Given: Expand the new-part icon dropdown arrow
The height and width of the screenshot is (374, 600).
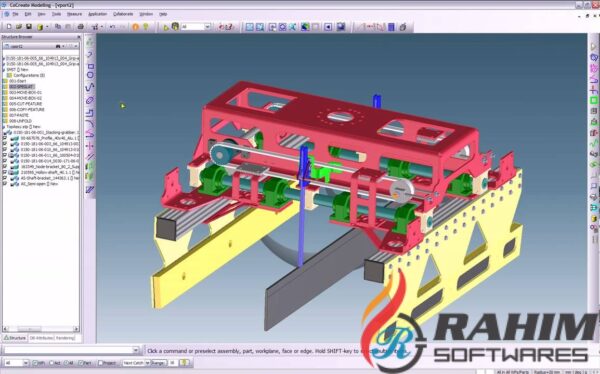Looking at the screenshot, I should click(47, 27).
